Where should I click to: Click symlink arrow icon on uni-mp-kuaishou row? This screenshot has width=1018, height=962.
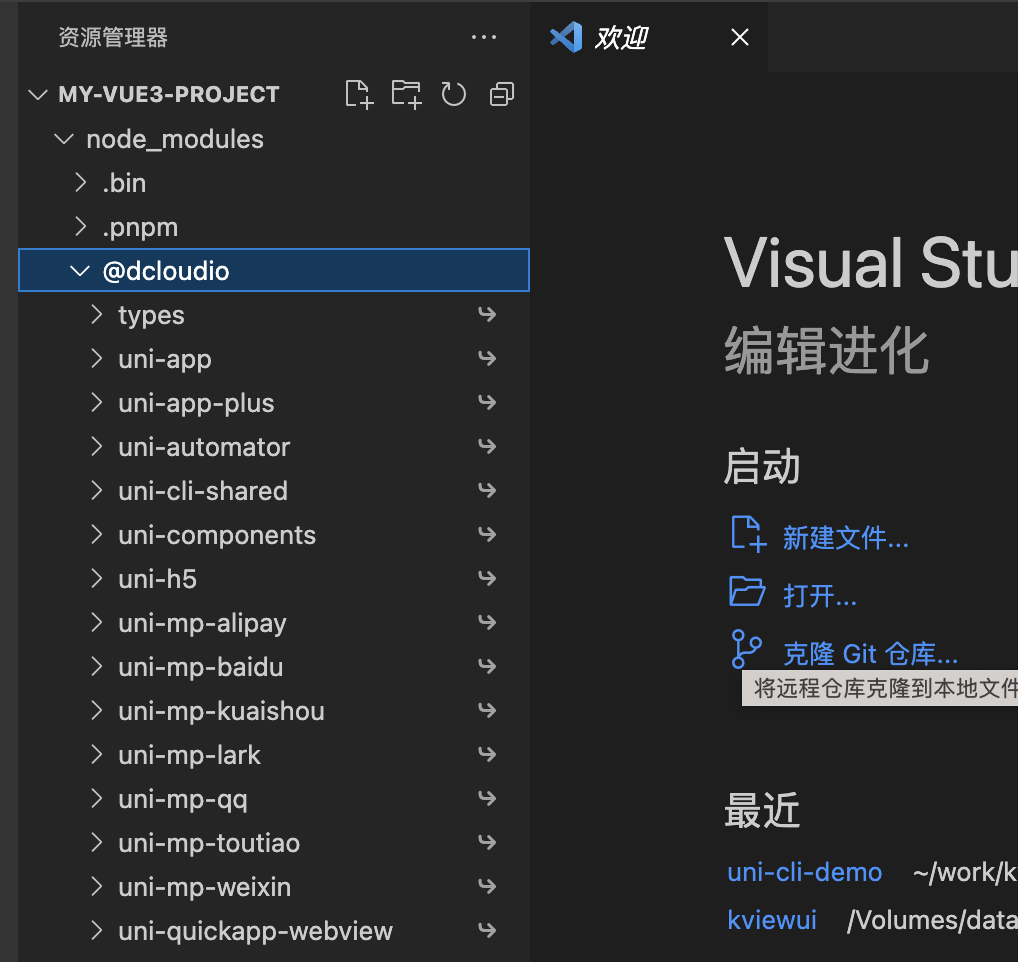click(x=487, y=711)
